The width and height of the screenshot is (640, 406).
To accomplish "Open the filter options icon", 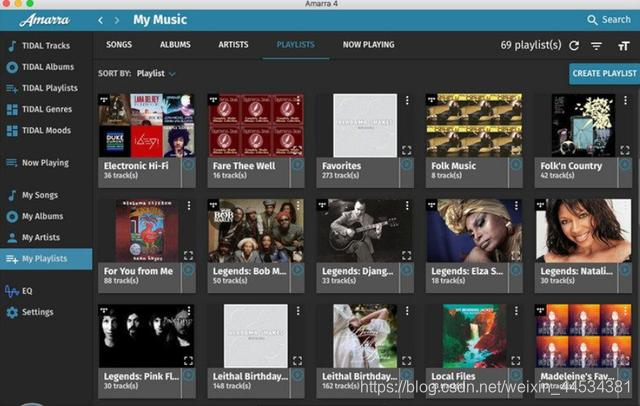I will click(x=596, y=46).
